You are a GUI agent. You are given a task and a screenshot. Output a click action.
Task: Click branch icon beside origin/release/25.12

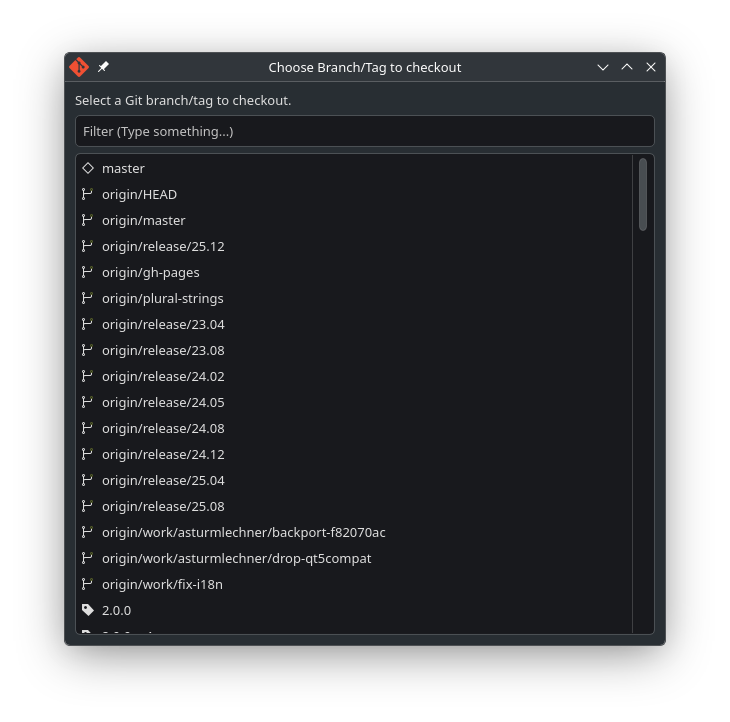(88, 246)
